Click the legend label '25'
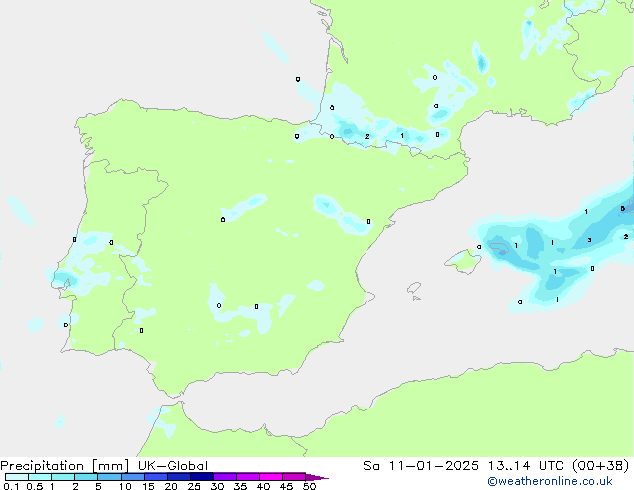The width and height of the screenshot is (634, 490). [x=194, y=486]
